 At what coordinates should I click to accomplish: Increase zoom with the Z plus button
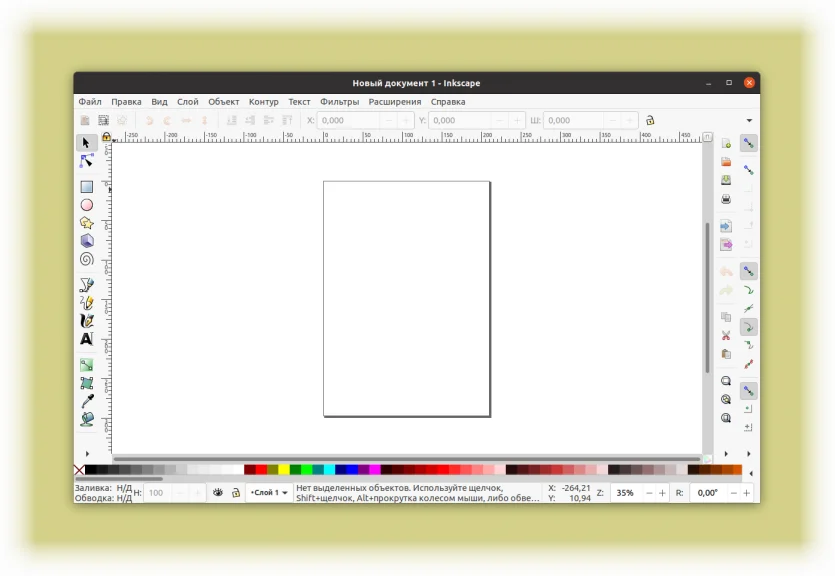click(662, 493)
